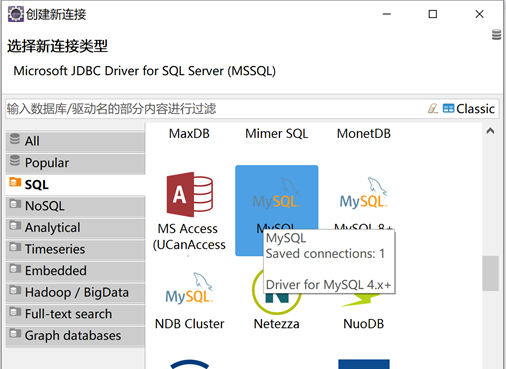506x369 pixels.
Task: Choose the Mimer SQL driver entry
Action: [x=277, y=134]
